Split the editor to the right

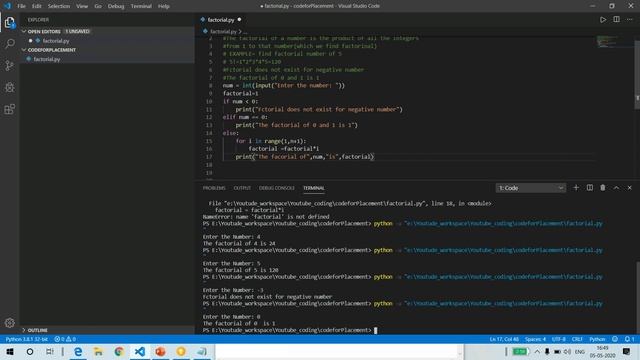616,20
